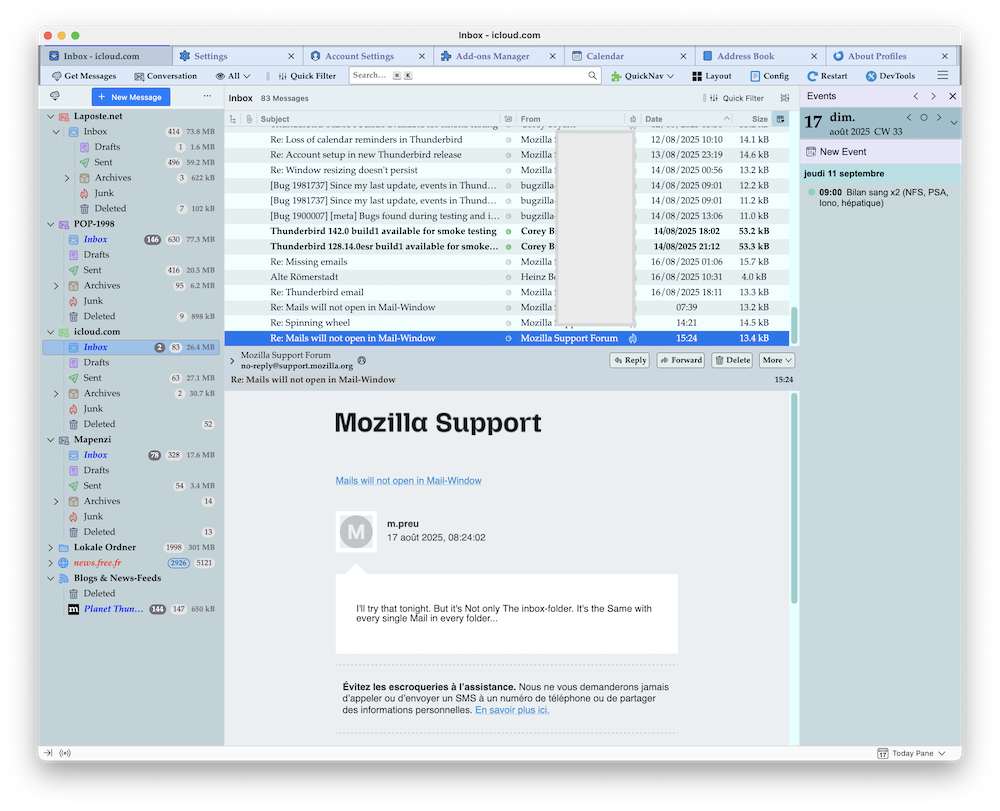The height and width of the screenshot is (811, 1000).
Task: Switch to the Address Book tab
Action: click(x=745, y=56)
